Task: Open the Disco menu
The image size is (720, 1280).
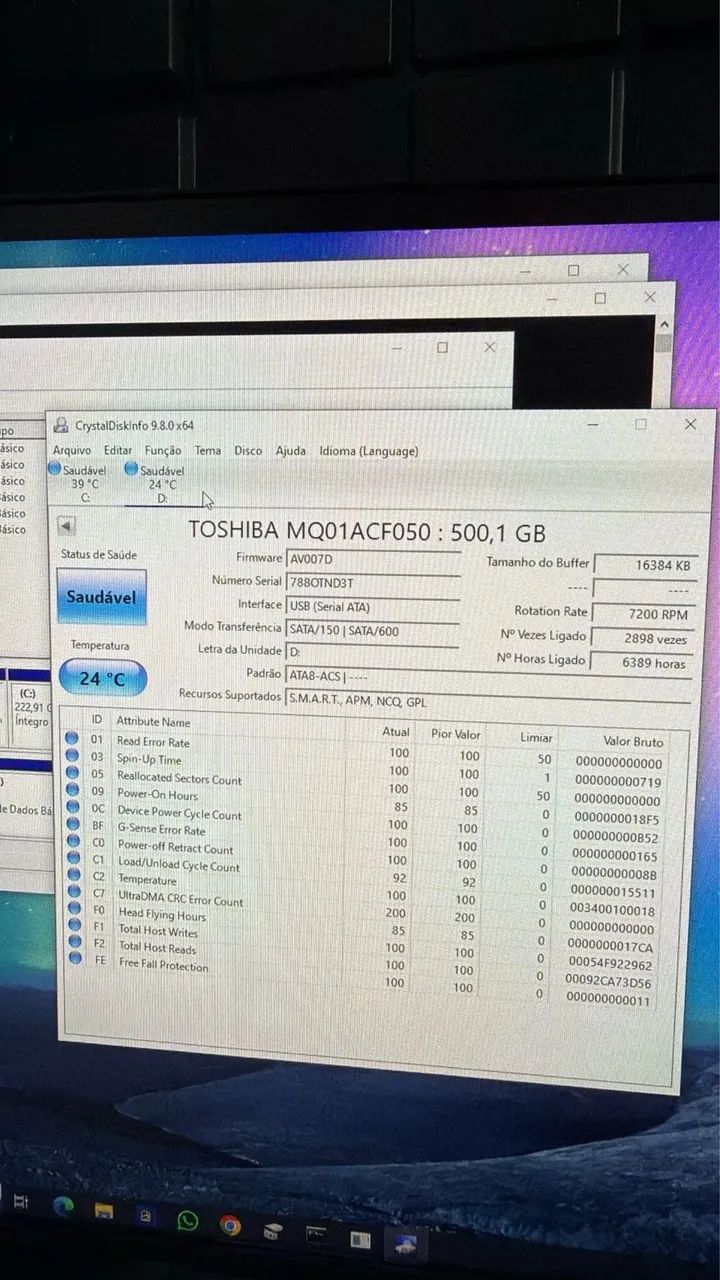Action: (x=248, y=451)
